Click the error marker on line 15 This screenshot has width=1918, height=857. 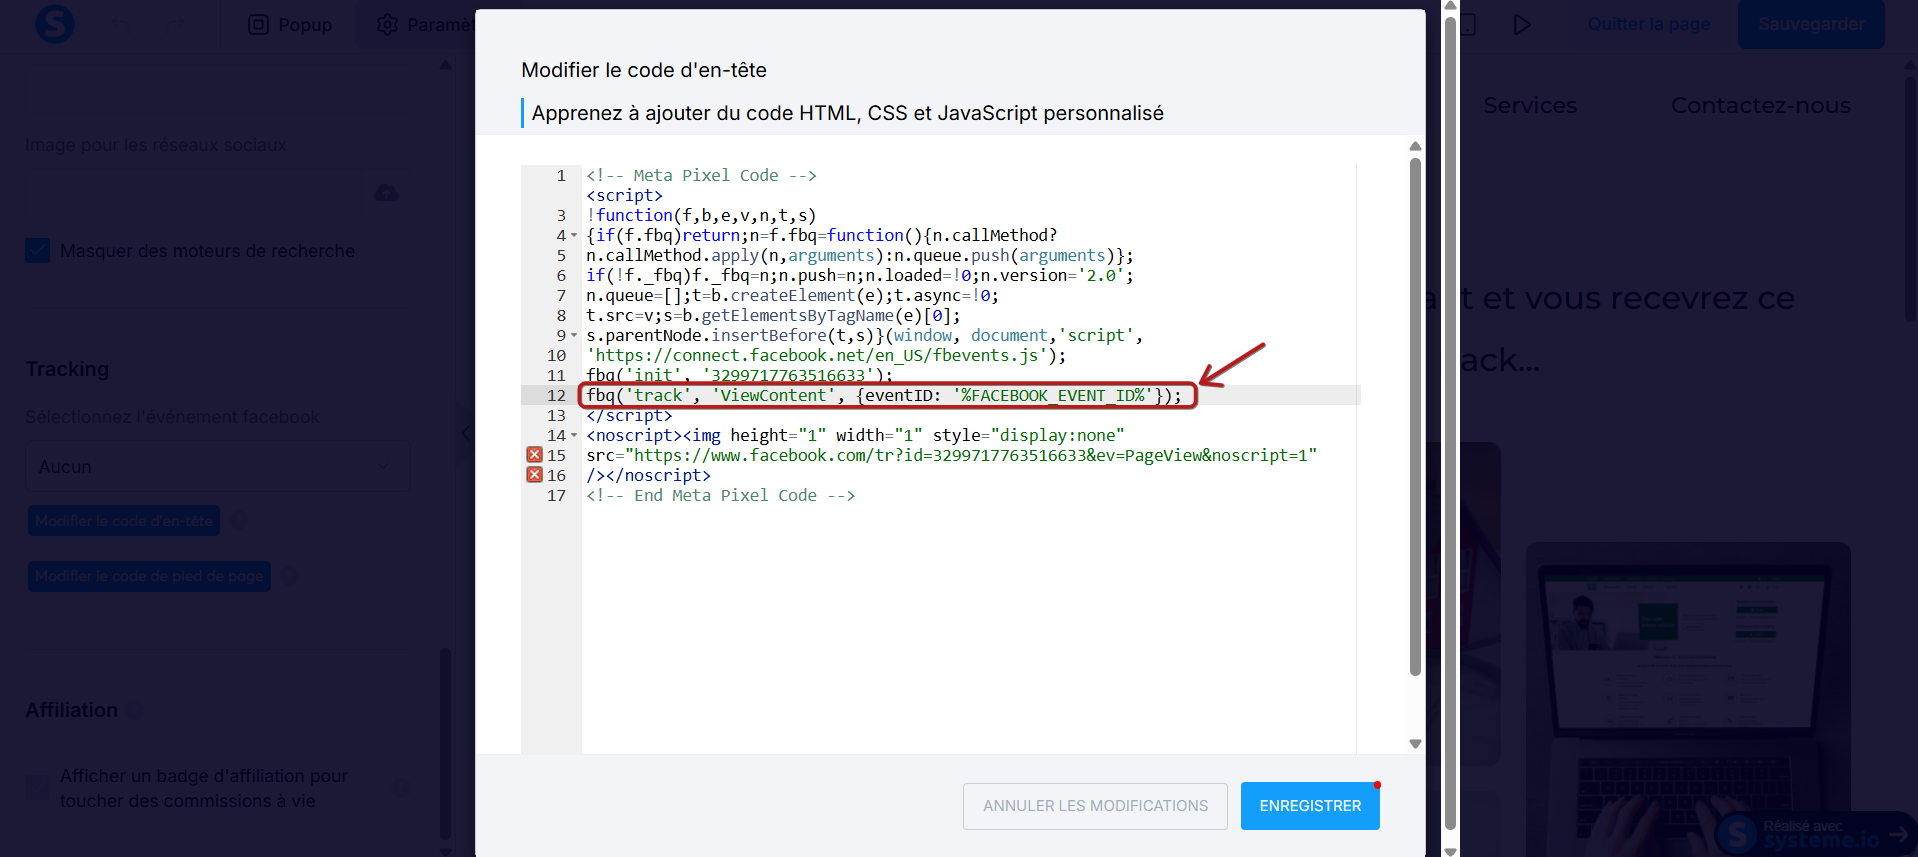[x=535, y=455]
